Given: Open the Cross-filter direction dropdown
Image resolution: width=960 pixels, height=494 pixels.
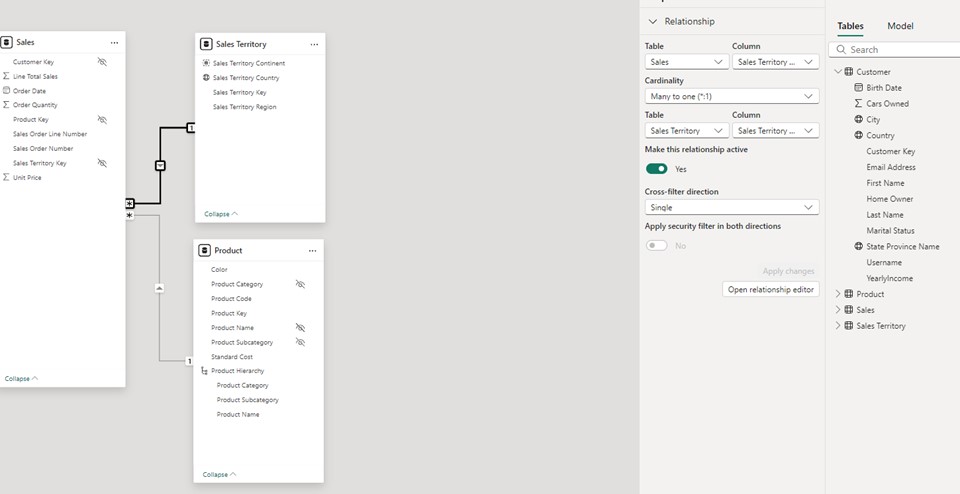Looking at the screenshot, I should click(732, 207).
